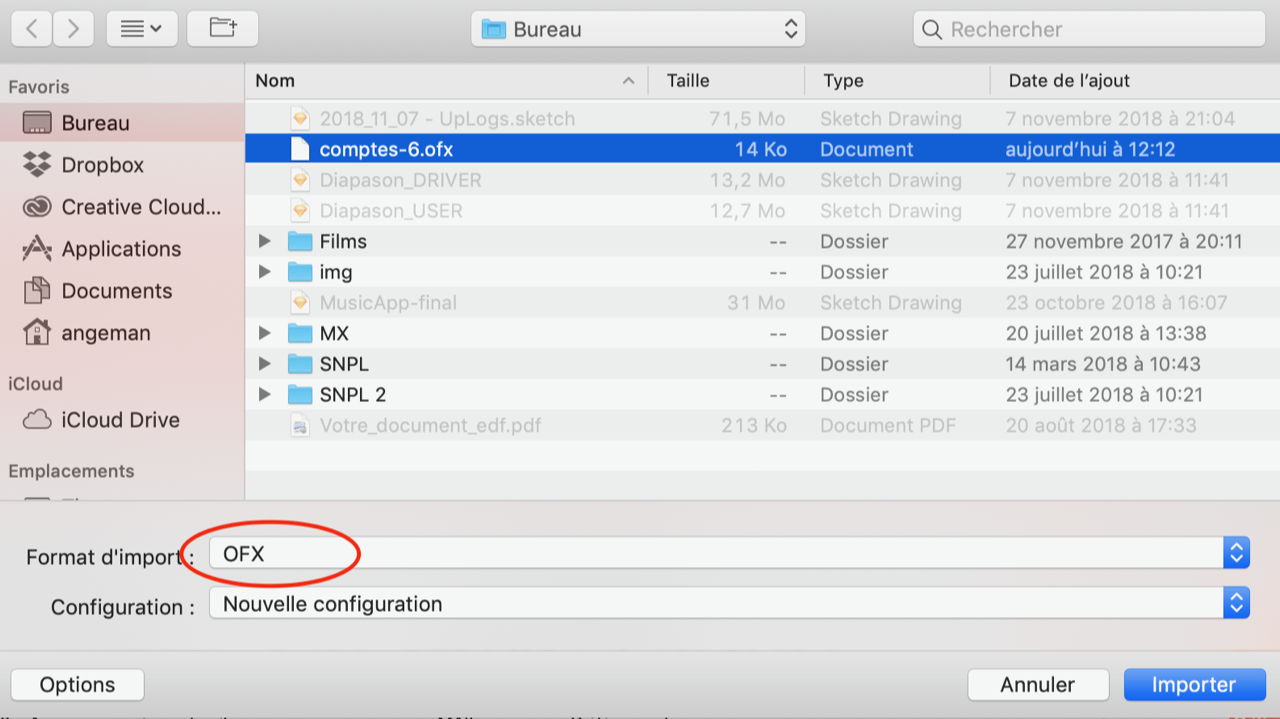Sort files by the Taille column

727,81
